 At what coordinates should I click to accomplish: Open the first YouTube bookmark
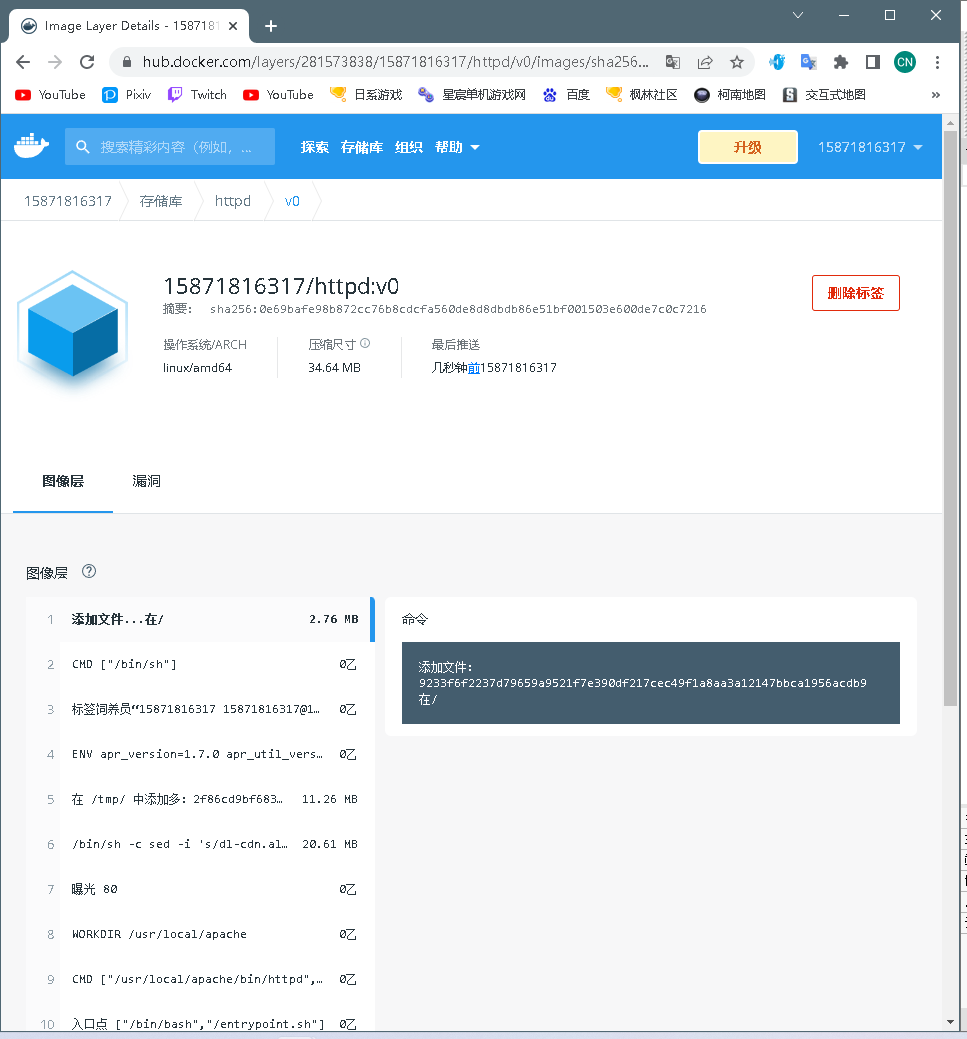tap(50, 95)
